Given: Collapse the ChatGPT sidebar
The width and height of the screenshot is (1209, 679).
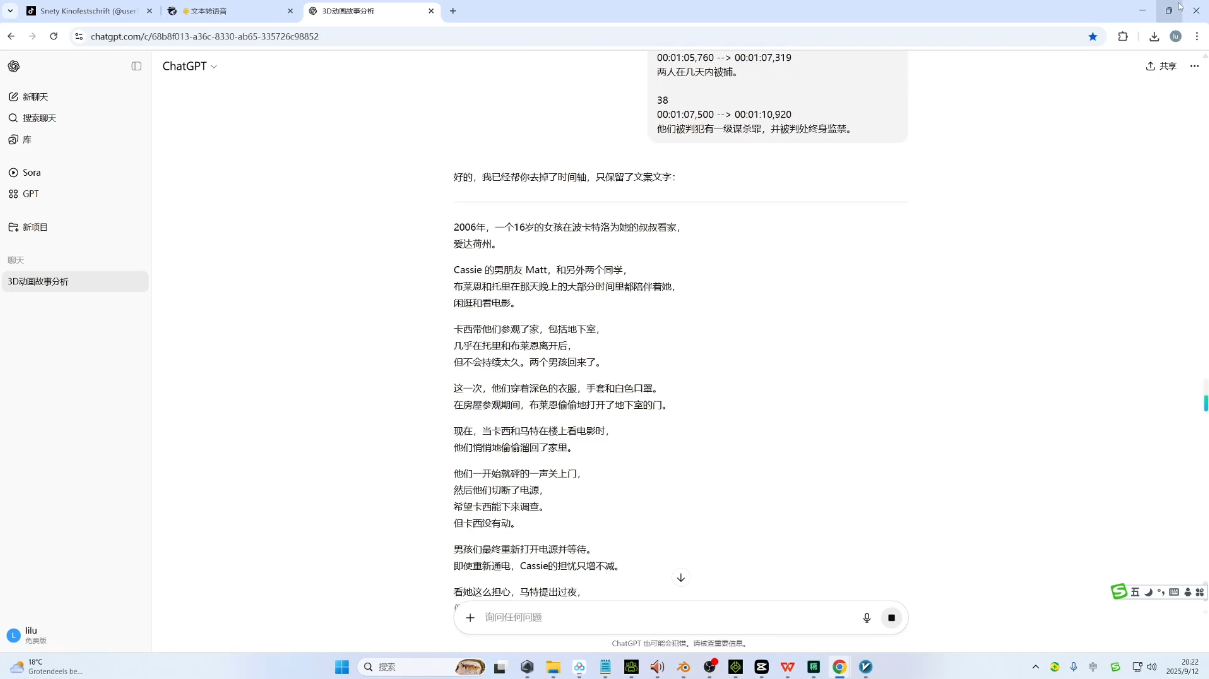Looking at the screenshot, I should pyautogui.click(x=136, y=66).
